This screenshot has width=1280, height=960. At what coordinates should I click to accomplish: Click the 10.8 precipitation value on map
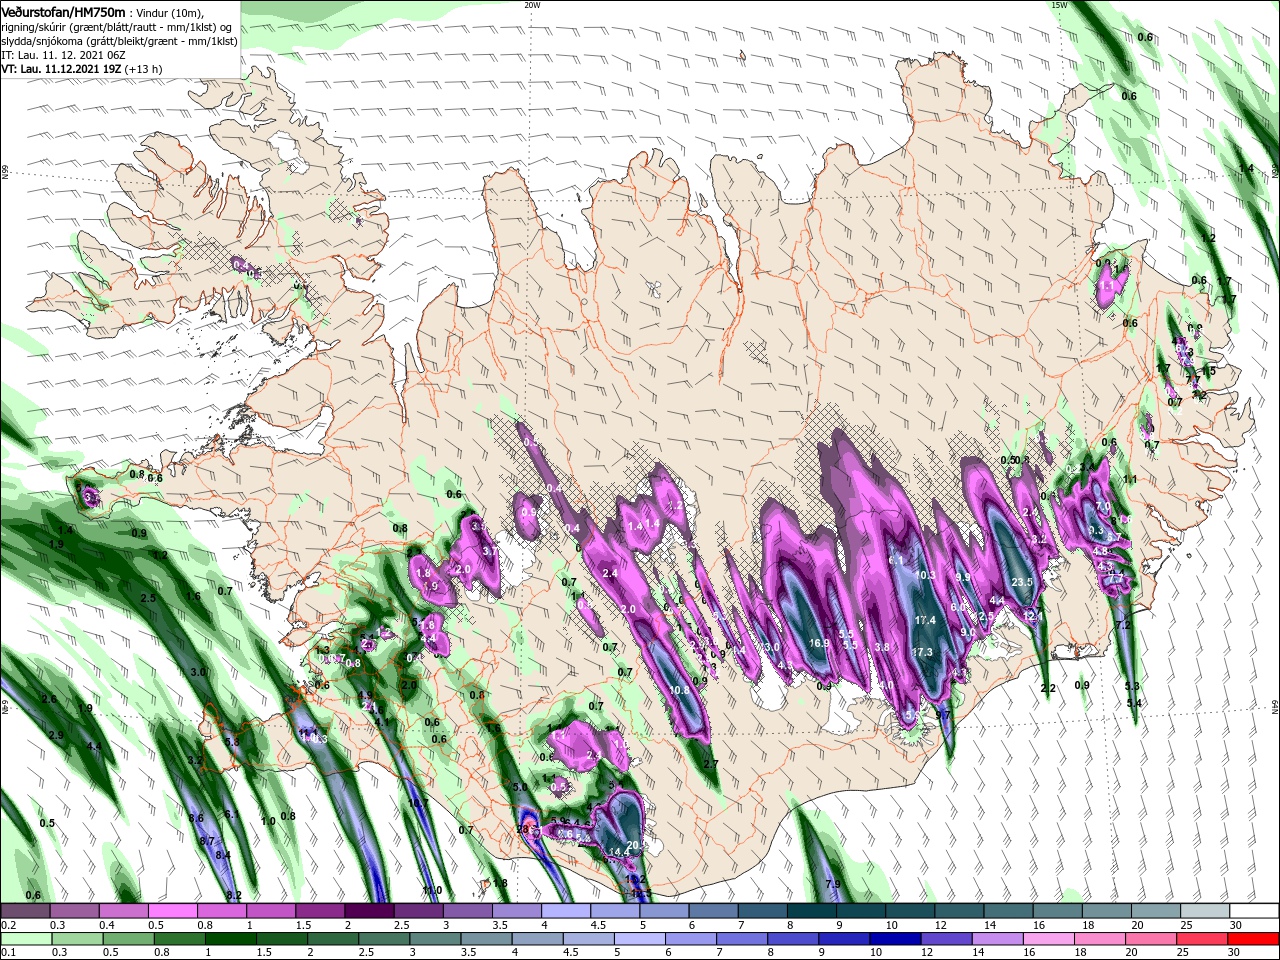click(x=679, y=690)
